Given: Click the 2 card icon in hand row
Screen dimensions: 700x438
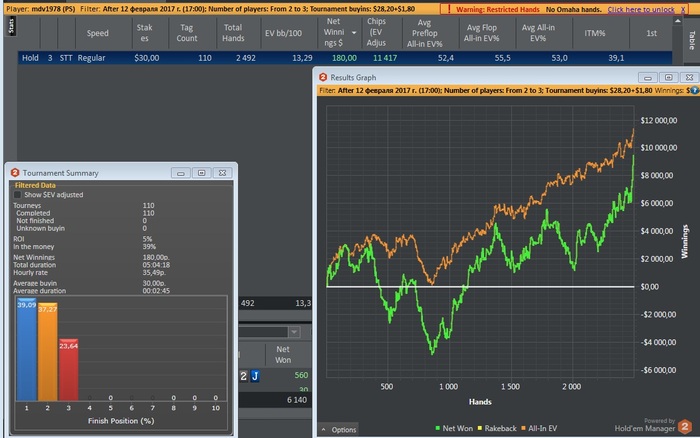Looking at the screenshot, I should [243, 376].
